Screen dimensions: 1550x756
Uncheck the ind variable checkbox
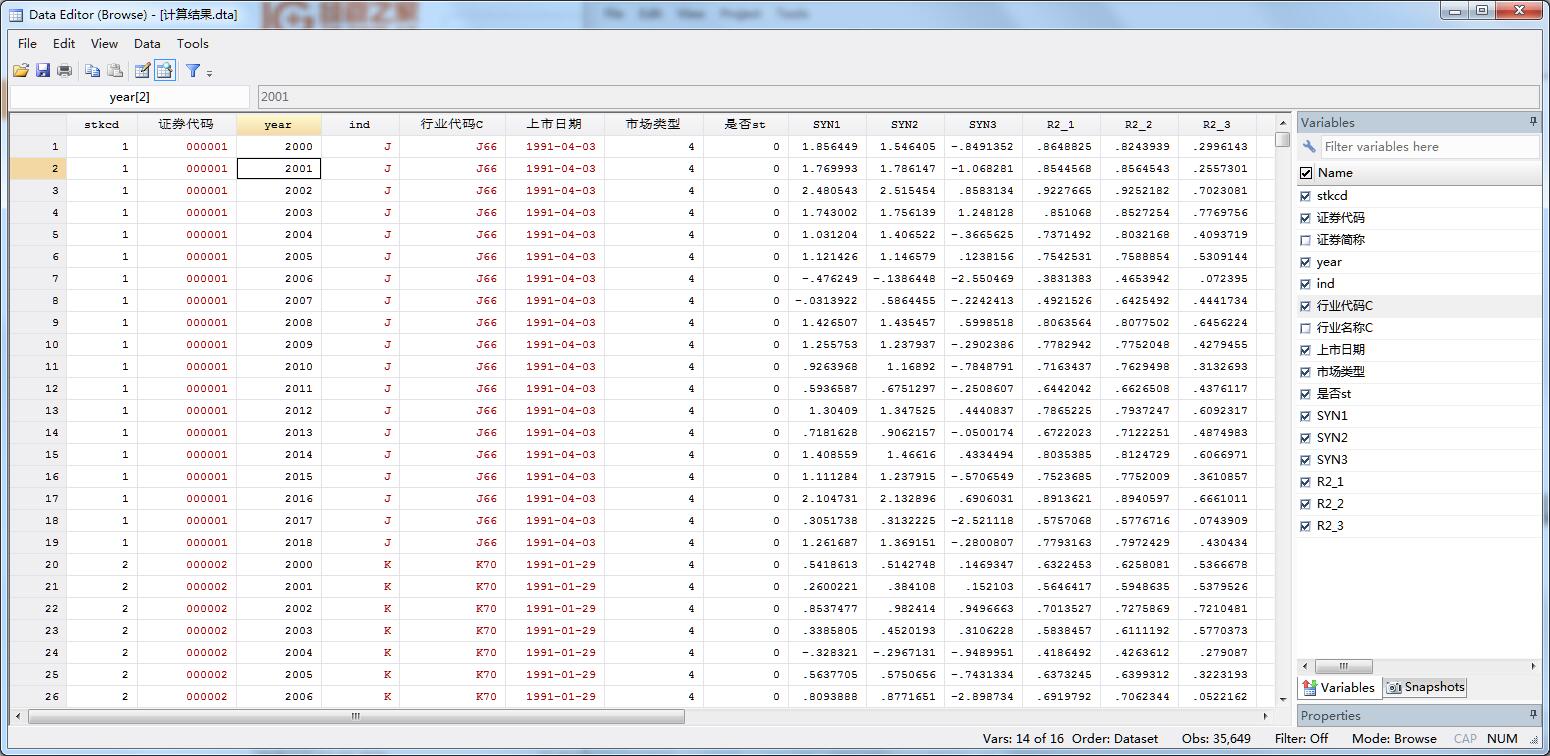(x=1305, y=284)
